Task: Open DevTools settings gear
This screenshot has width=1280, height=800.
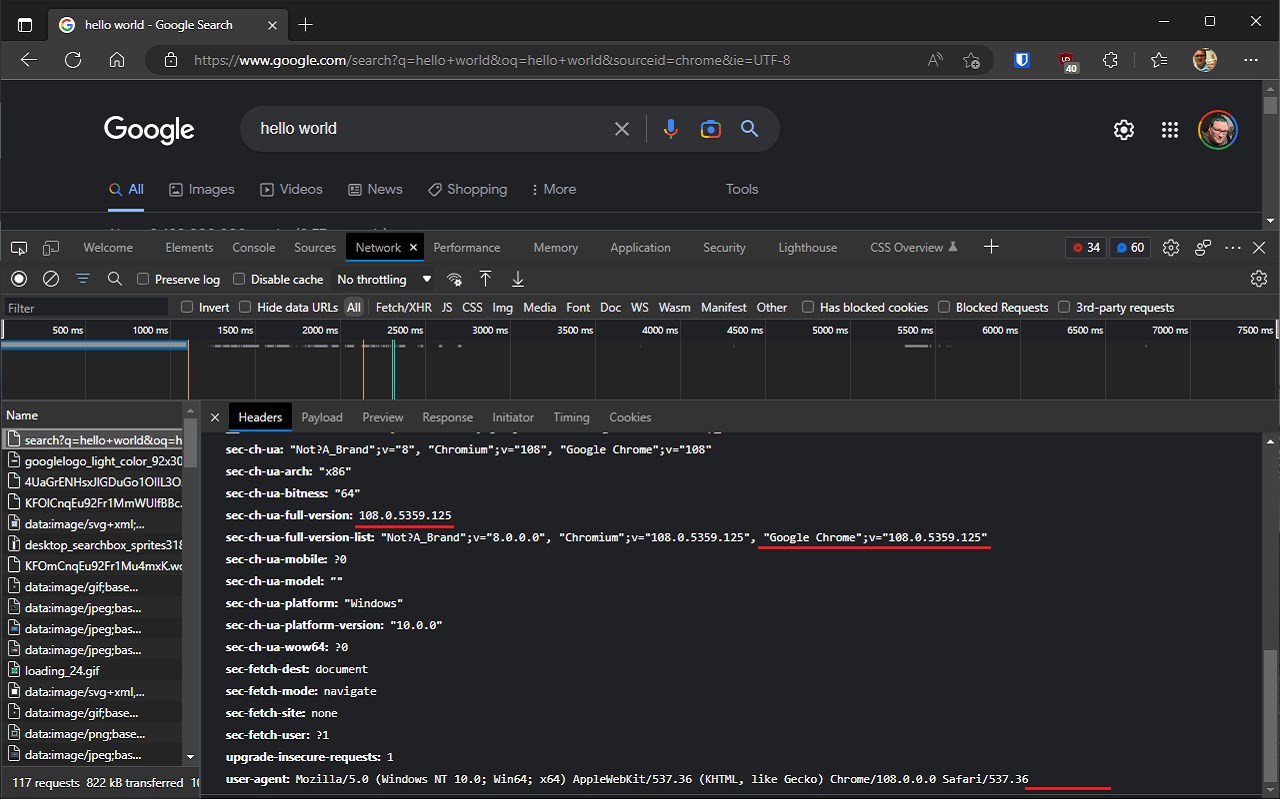Action: click(1171, 248)
